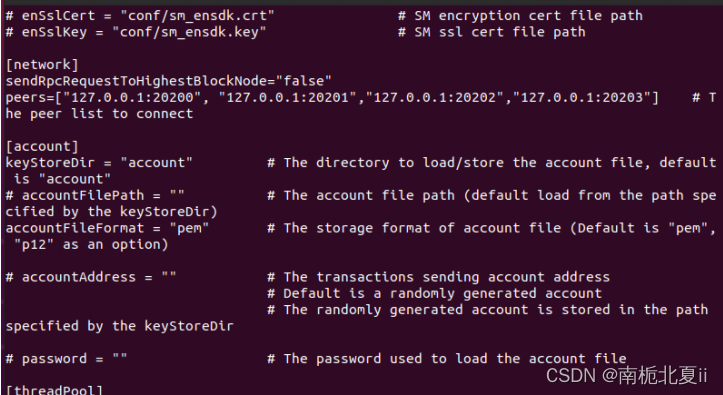Click the commented accountFilePath setting
The height and width of the screenshot is (395, 723).
click(x=95, y=195)
